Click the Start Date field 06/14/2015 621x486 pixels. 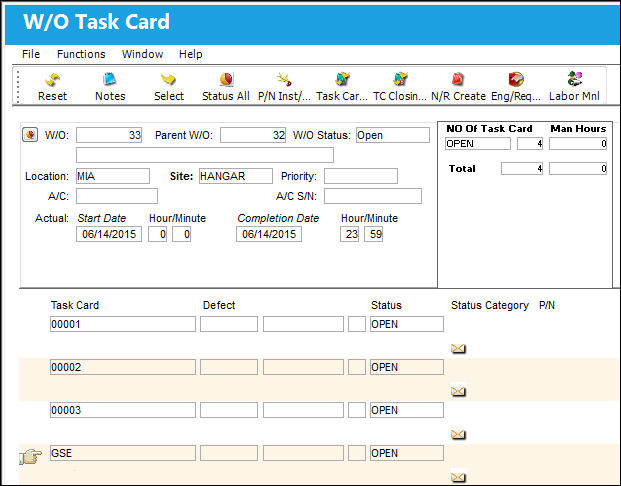(109, 234)
